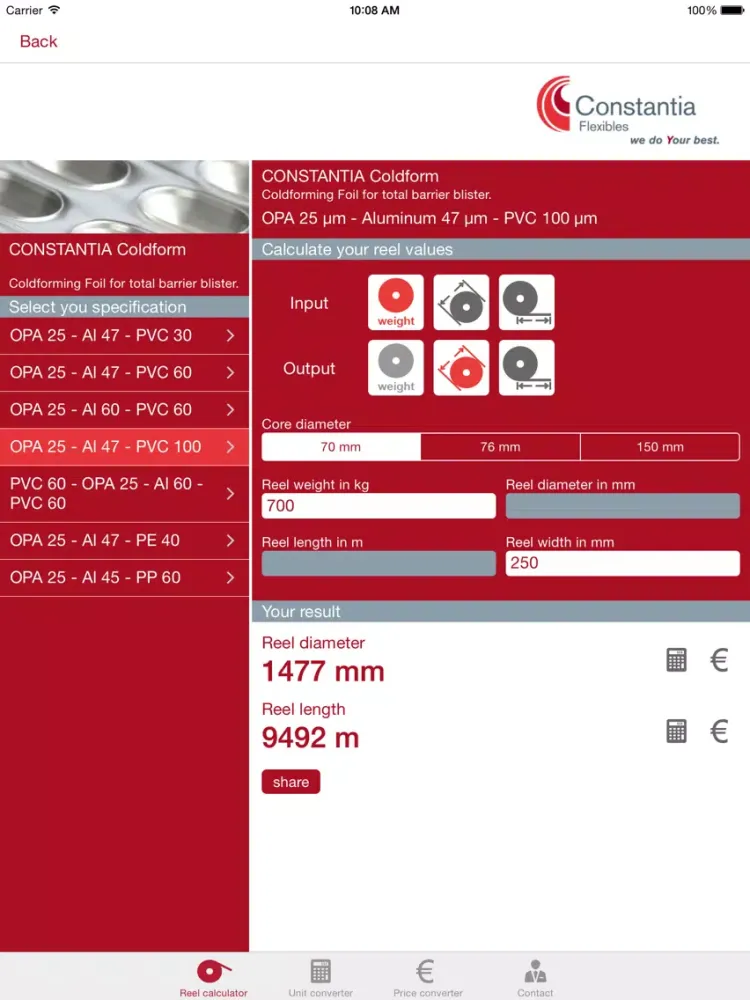The image size is (750, 1000).
Task: Tap chevron on PVC 60 - OPA 25 row
Action: pos(230,494)
